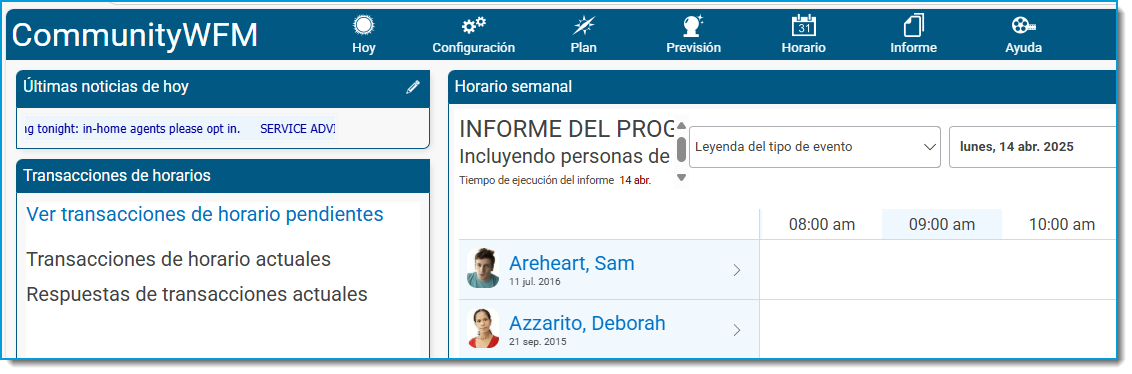1132x374 pixels.
Task: Click the 21 sep. 2015 date under Deborah
Action: pos(538,342)
